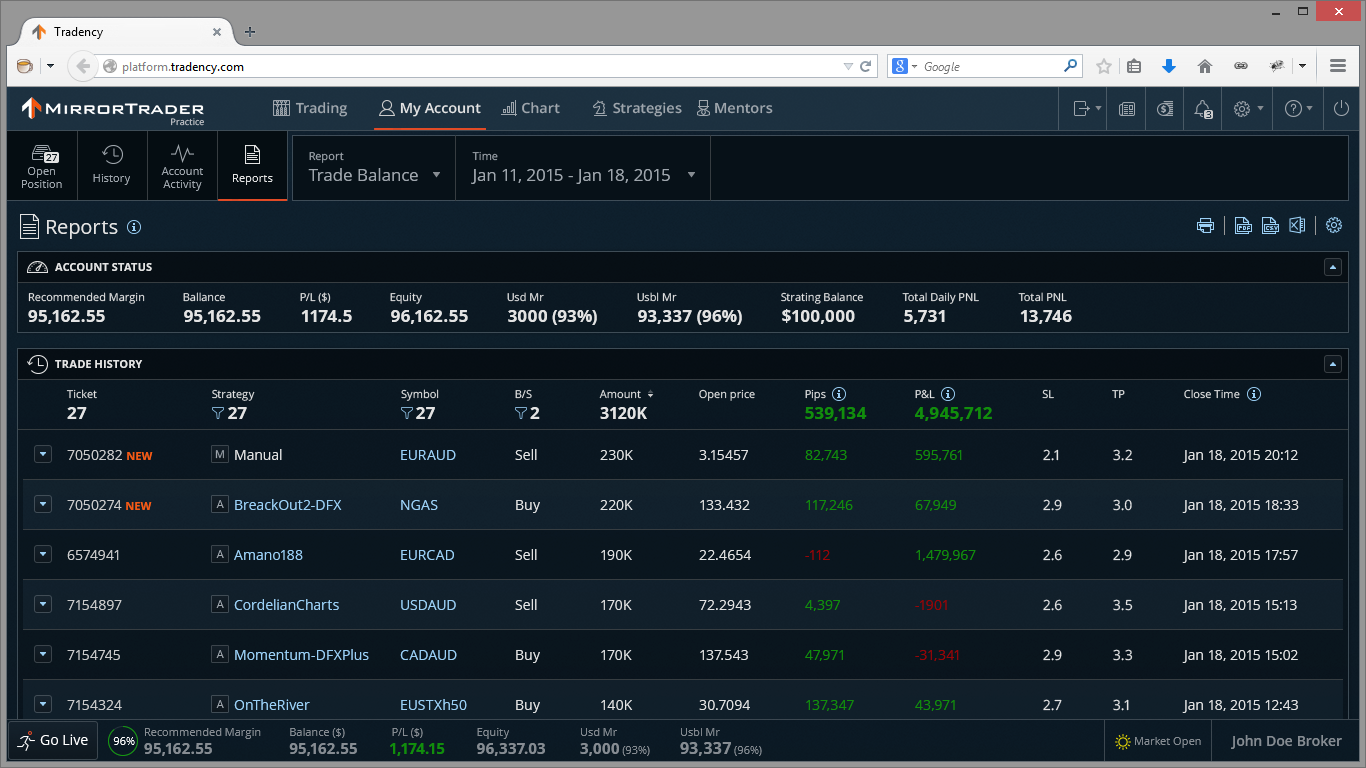
Task: Open the History sub-tab
Action: point(112,167)
